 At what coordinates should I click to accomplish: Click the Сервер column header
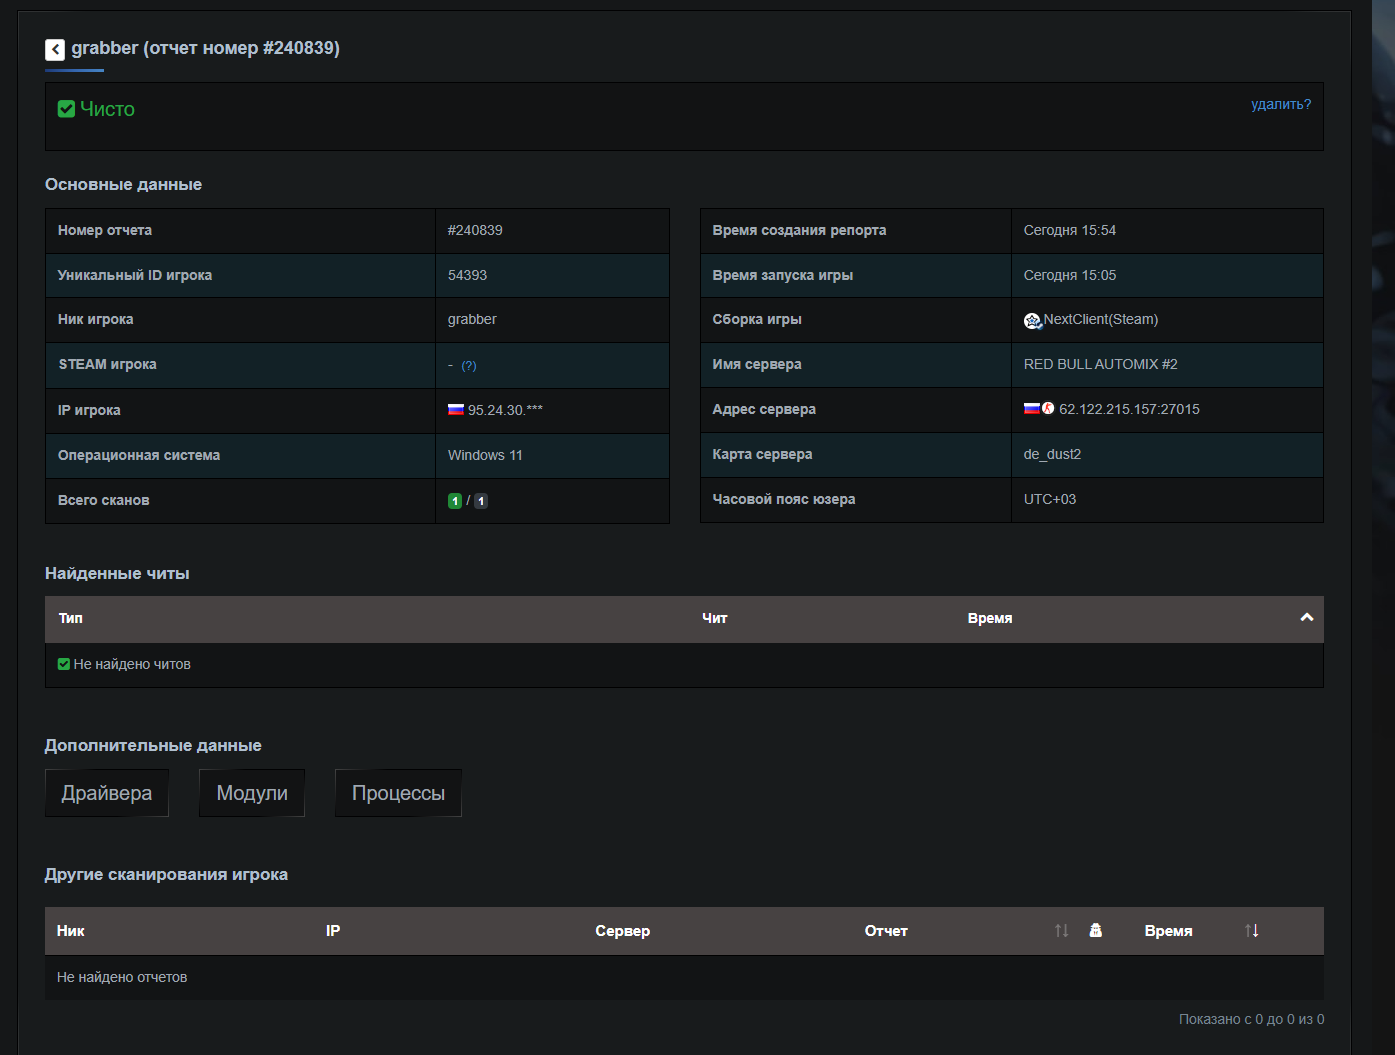tap(623, 931)
